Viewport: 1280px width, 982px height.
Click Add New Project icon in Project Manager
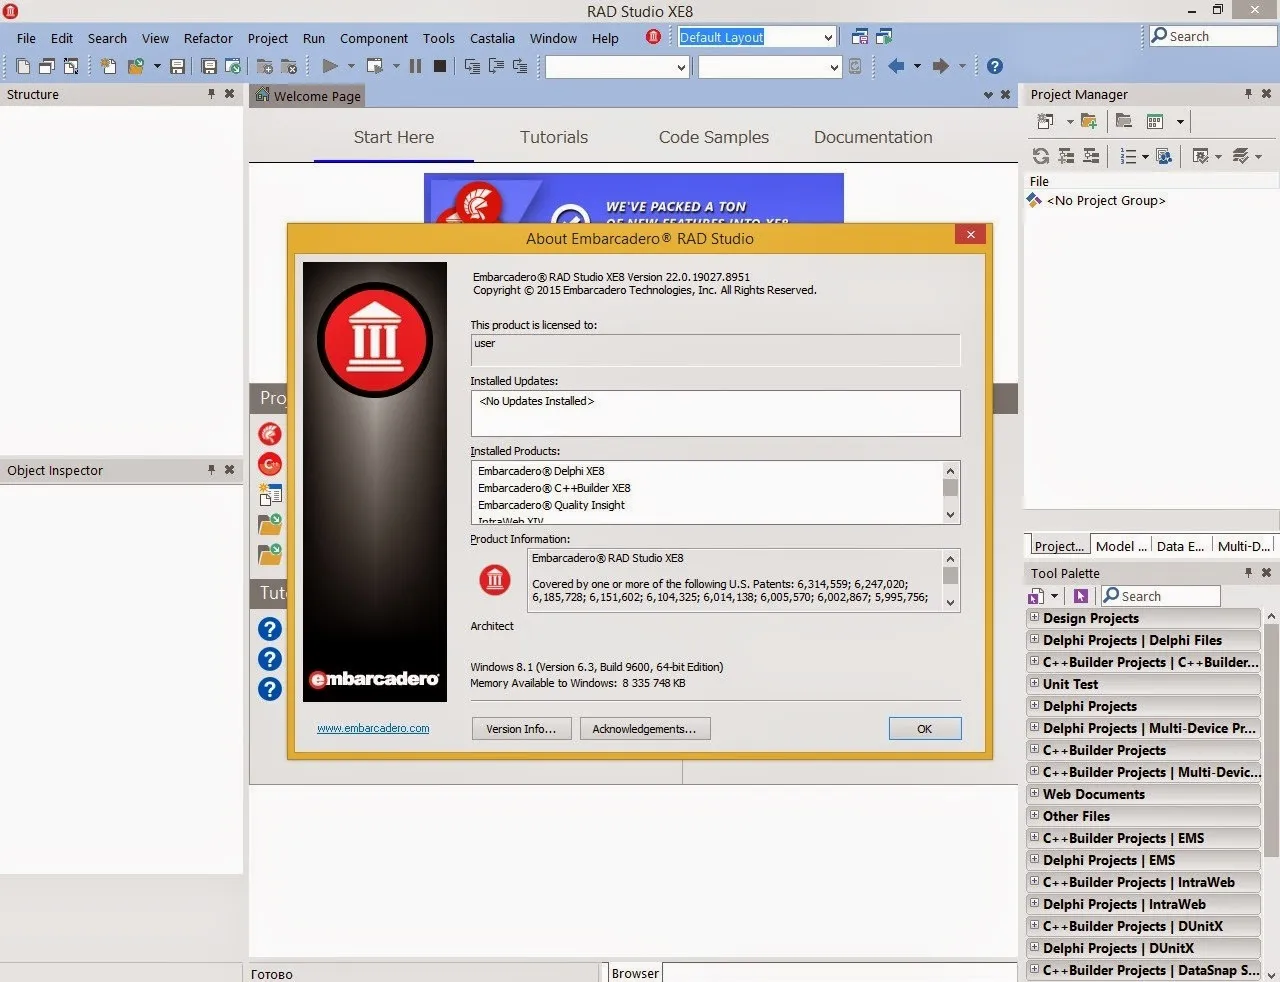(x=1045, y=121)
